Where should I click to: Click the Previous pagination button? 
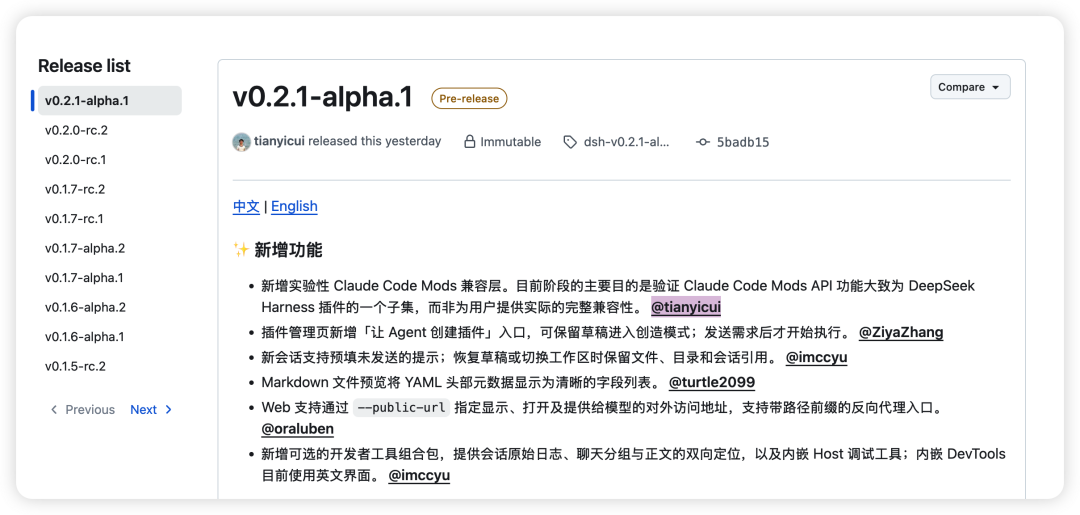[83, 410]
